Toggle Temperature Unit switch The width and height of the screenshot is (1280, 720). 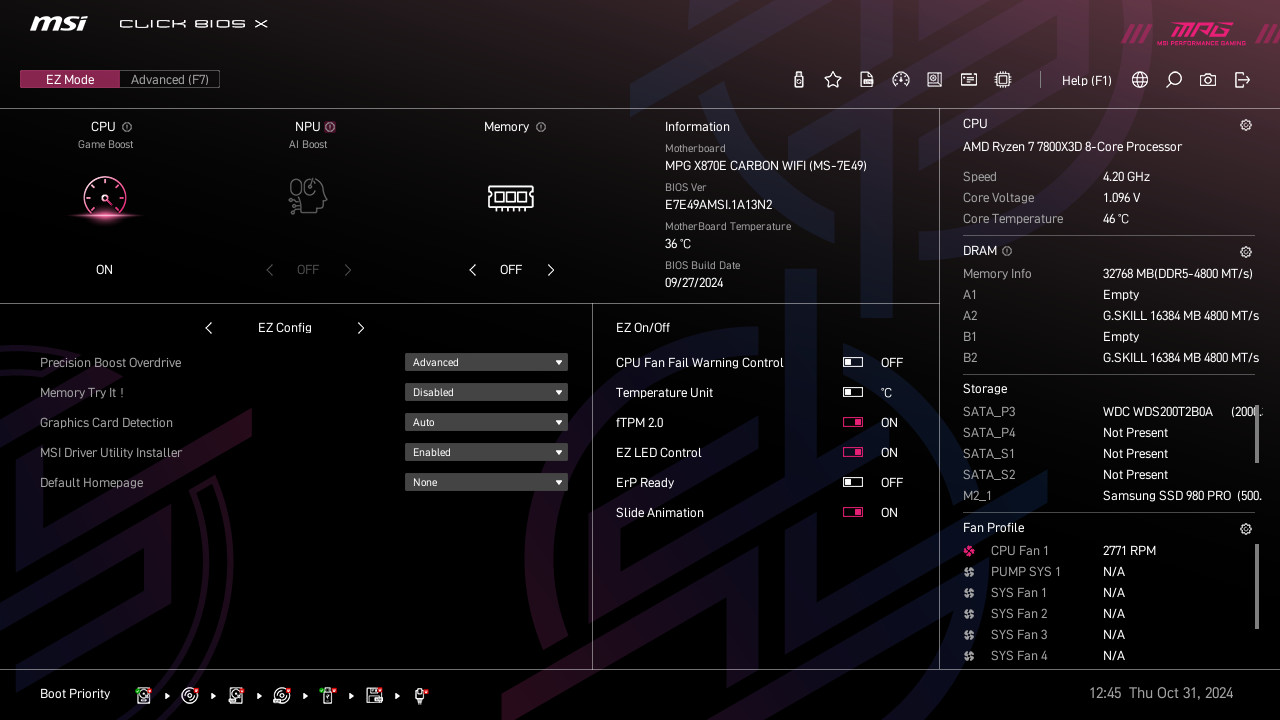pos(853,393)
